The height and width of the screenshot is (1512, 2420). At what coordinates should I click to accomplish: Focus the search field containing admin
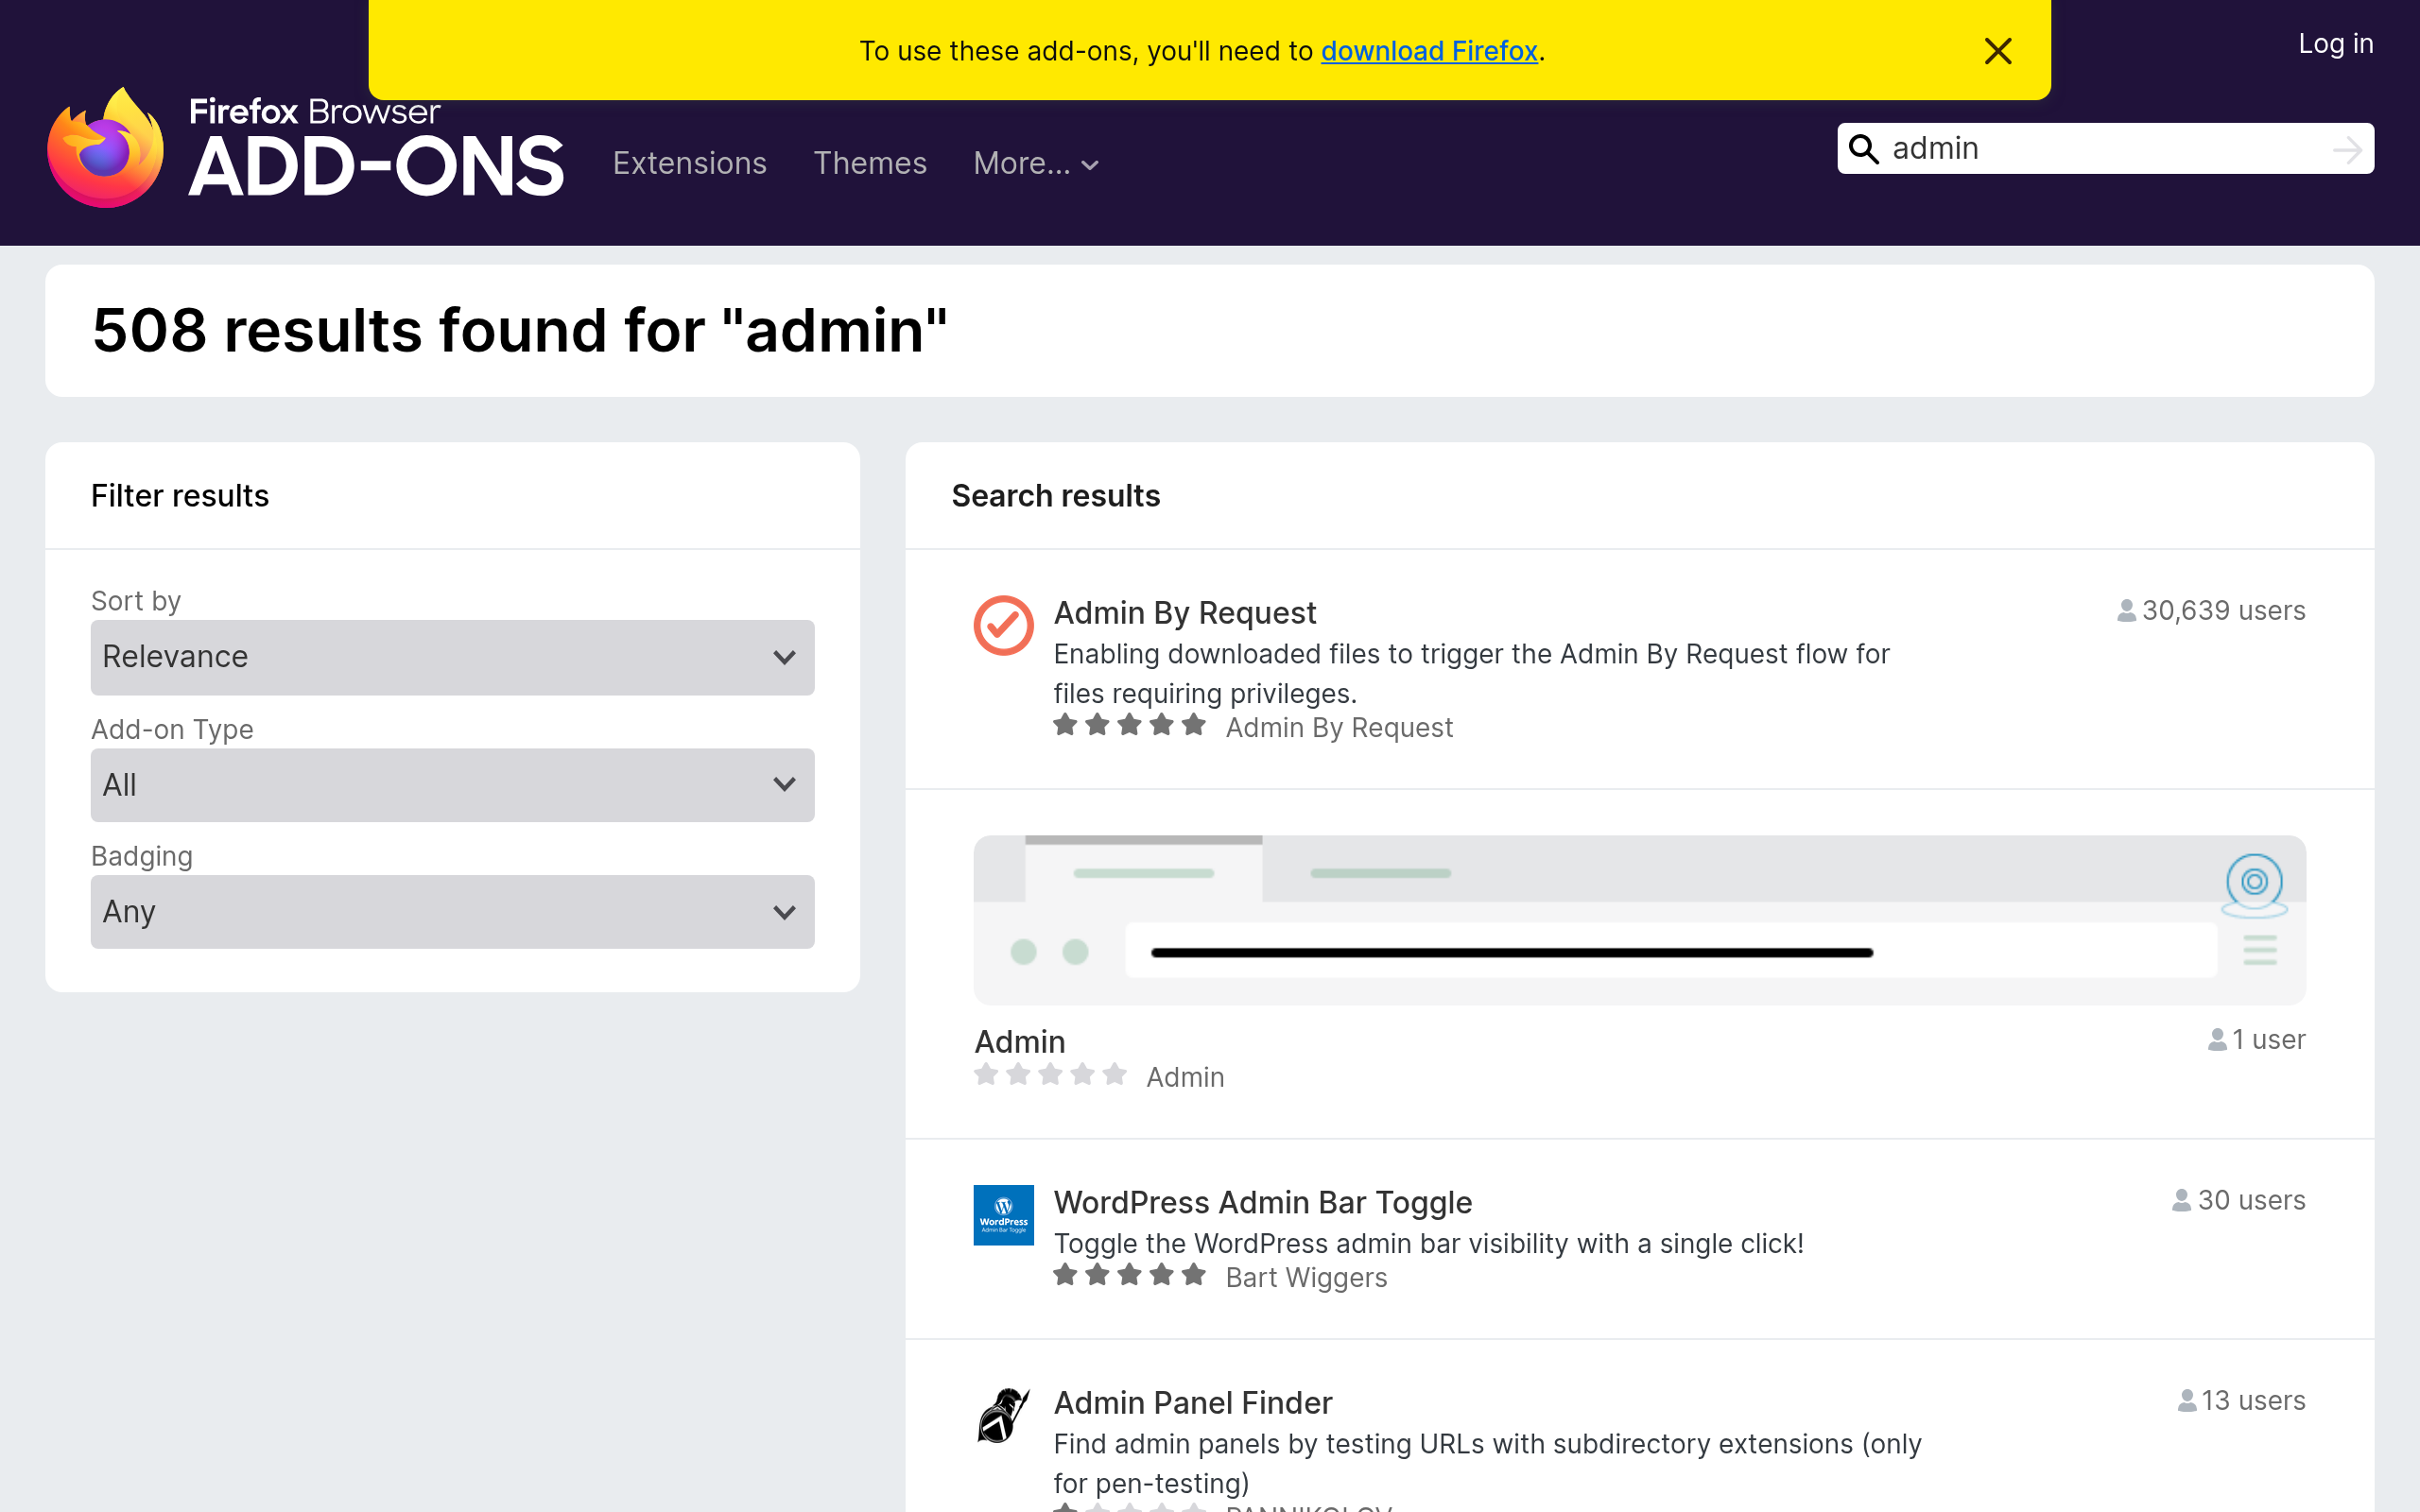tap(2105, 149)
